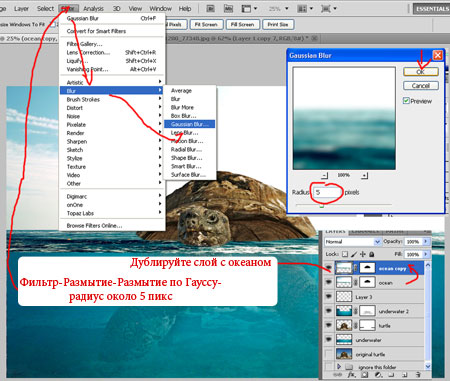Launch Bridge from the Br icon

click(210, 9)
